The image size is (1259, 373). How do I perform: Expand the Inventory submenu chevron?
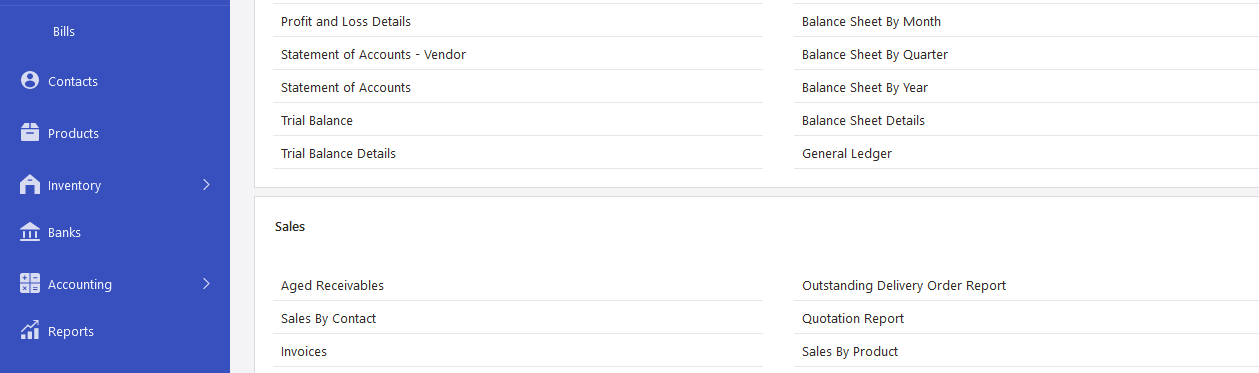[x=206, y=184]
